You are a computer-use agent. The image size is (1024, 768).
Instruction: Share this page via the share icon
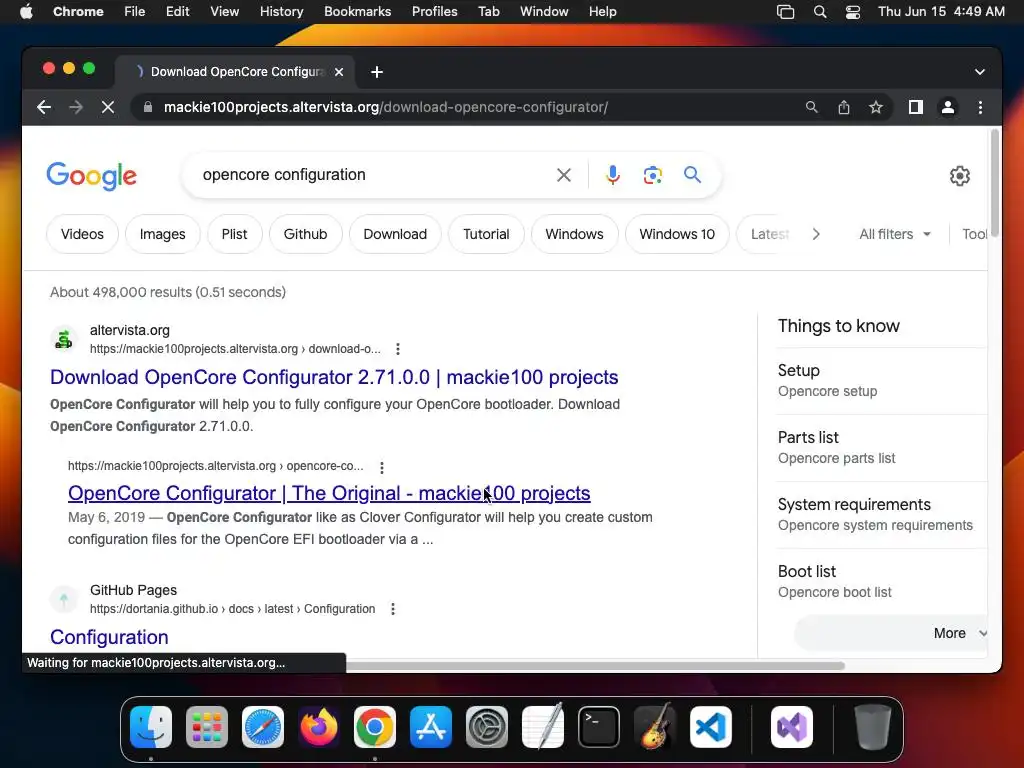click(x=844, y=107)
